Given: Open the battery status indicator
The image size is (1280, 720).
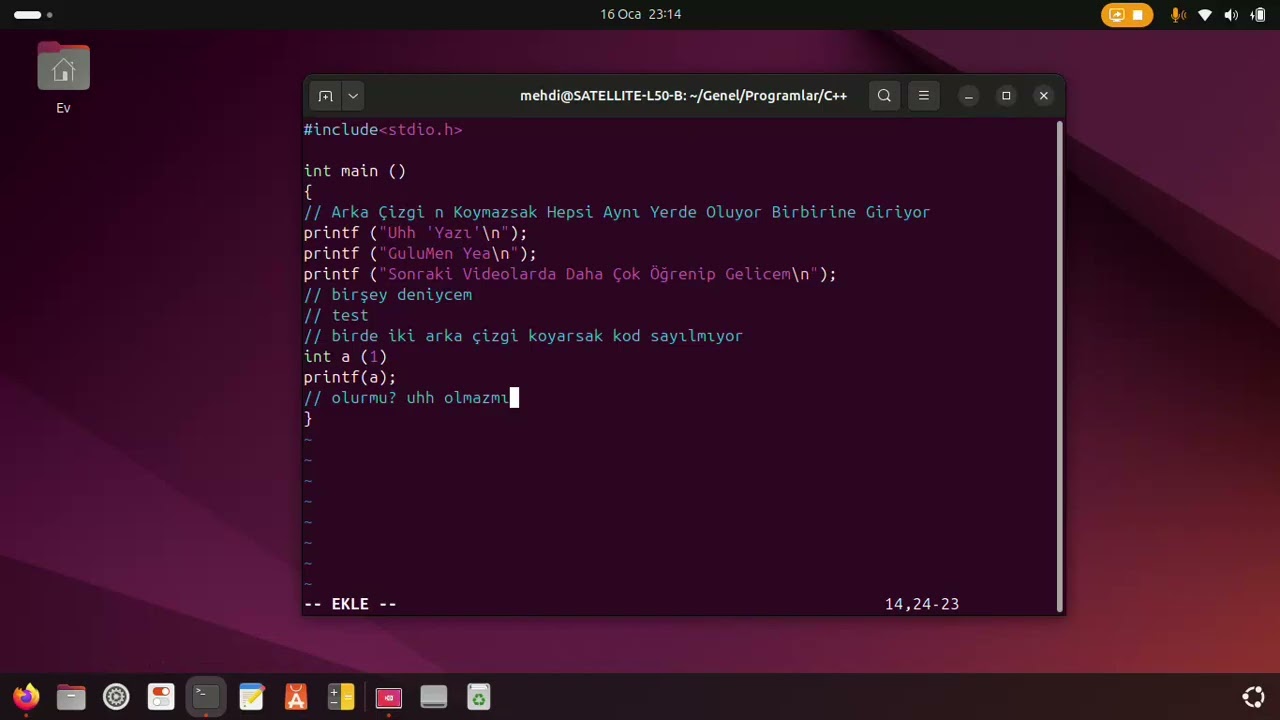Looking at the screenshot, I should click(1258, 15).
